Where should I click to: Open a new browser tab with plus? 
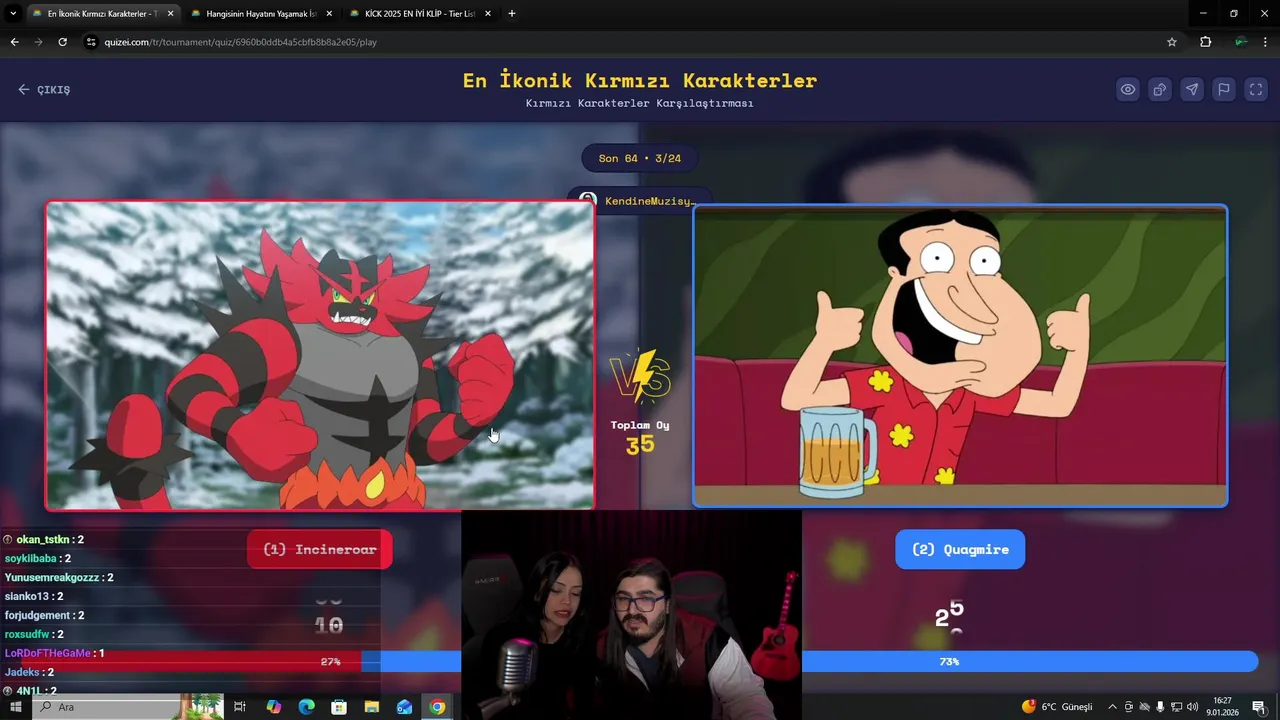click(512, 13)
